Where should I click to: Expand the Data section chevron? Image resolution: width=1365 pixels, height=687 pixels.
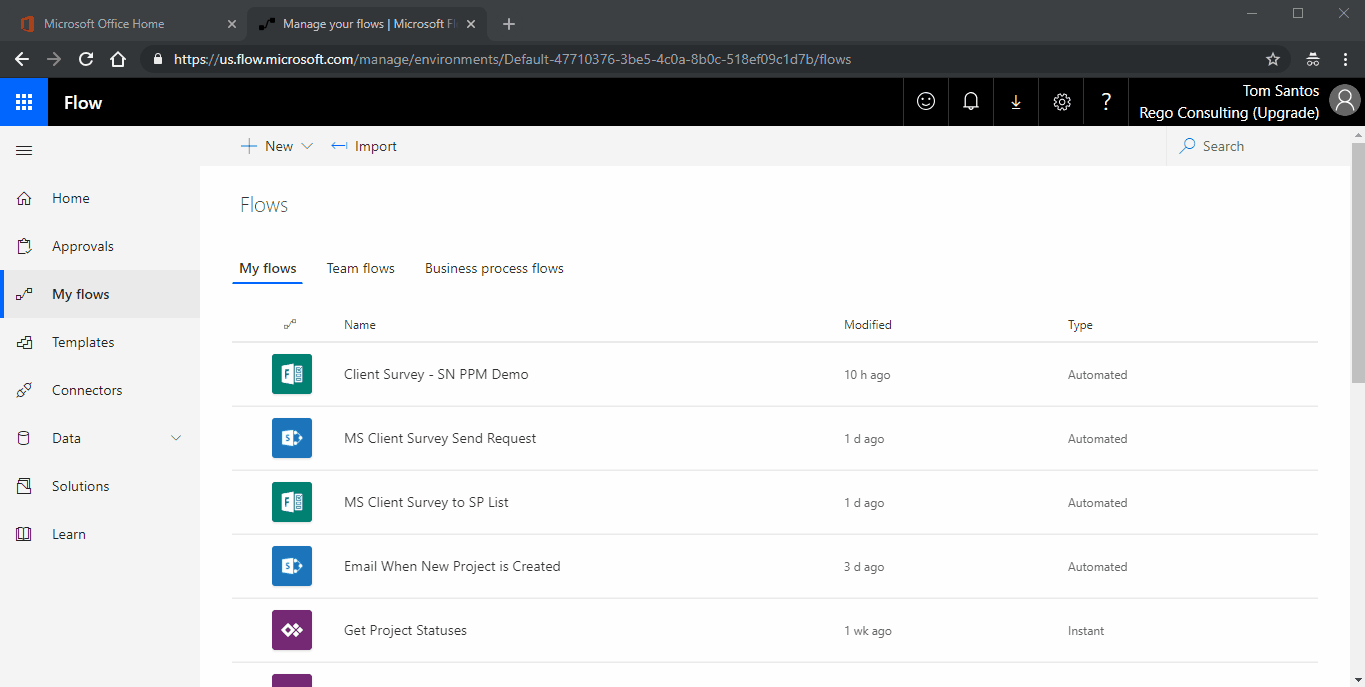(x=177, y=438)
